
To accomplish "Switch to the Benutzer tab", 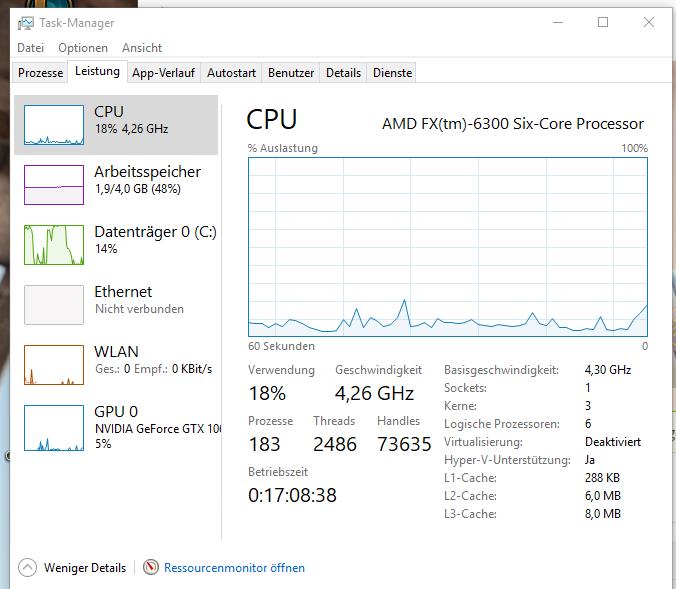I will tap(291, 73).
